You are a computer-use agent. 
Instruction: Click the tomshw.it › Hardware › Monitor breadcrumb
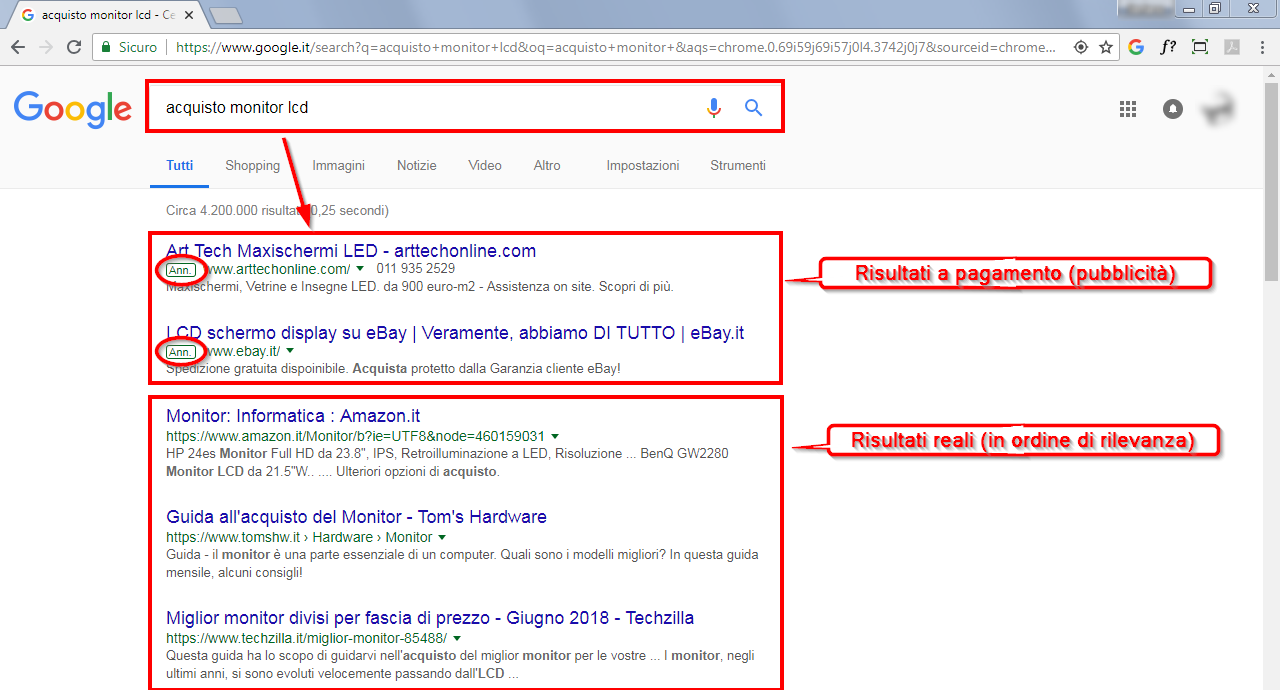click(x=299, y=537)
